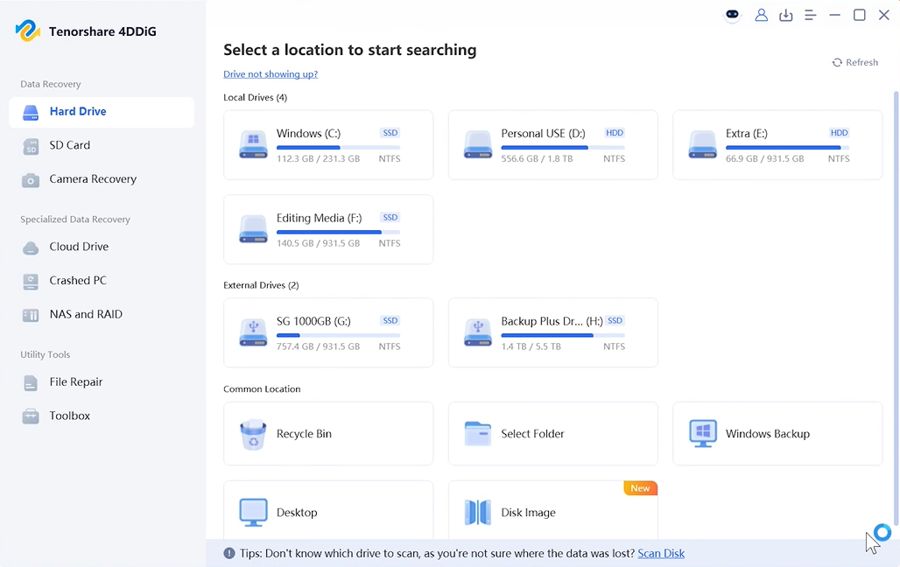Click the Editing Media (F:) drive icon
900x567 pixels.
tap(253, 230)
